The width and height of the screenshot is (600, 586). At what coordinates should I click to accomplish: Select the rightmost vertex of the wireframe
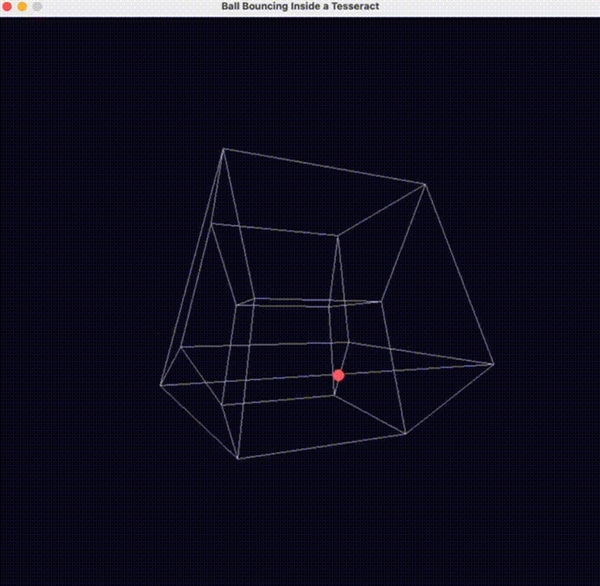(493, 364)
